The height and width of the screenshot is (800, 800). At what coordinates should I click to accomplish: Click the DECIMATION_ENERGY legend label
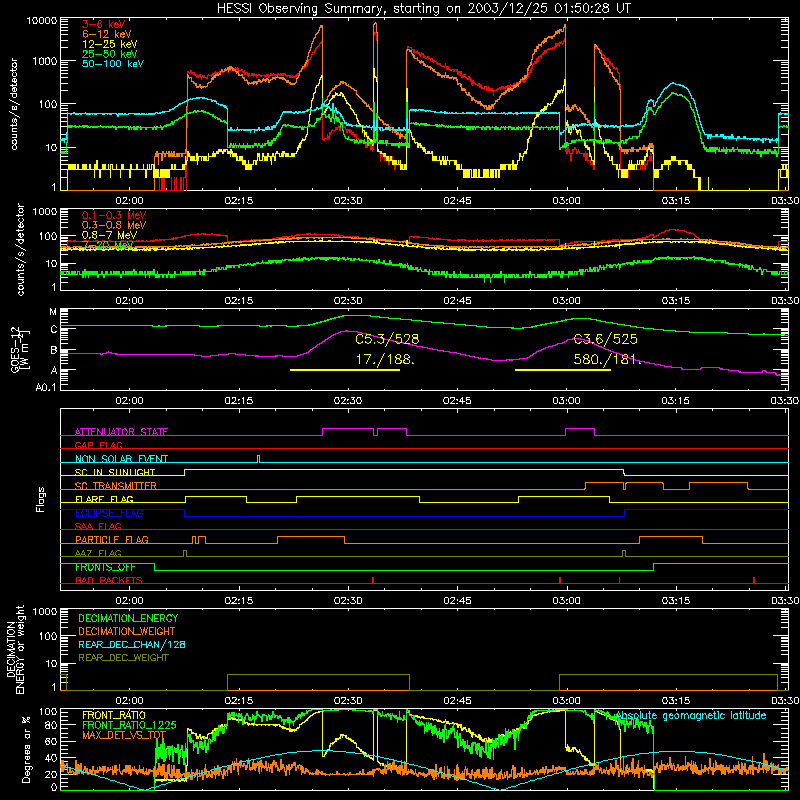coord(128,618)
